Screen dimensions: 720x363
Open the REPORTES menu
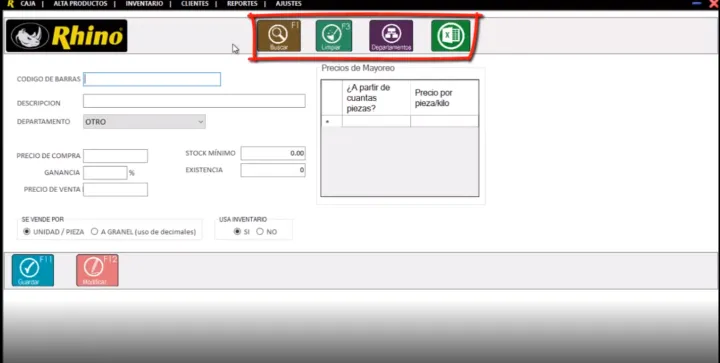(x=242, y=4)
